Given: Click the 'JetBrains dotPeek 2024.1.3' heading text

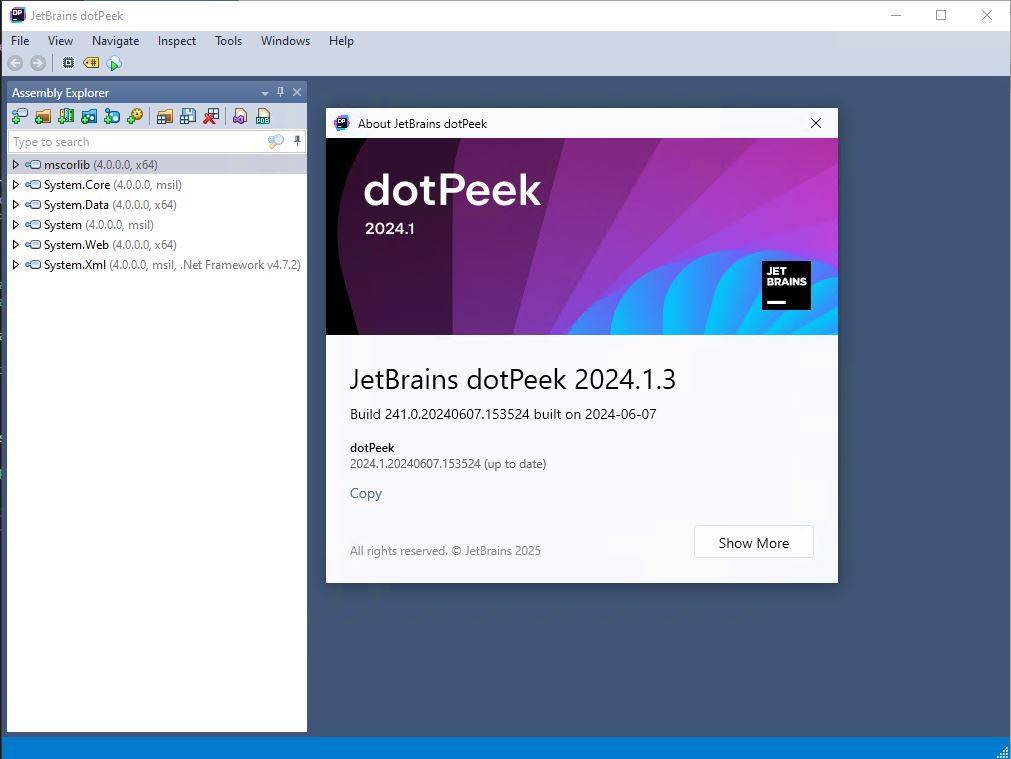Looking at the screenshot, I should coord(513,379).
